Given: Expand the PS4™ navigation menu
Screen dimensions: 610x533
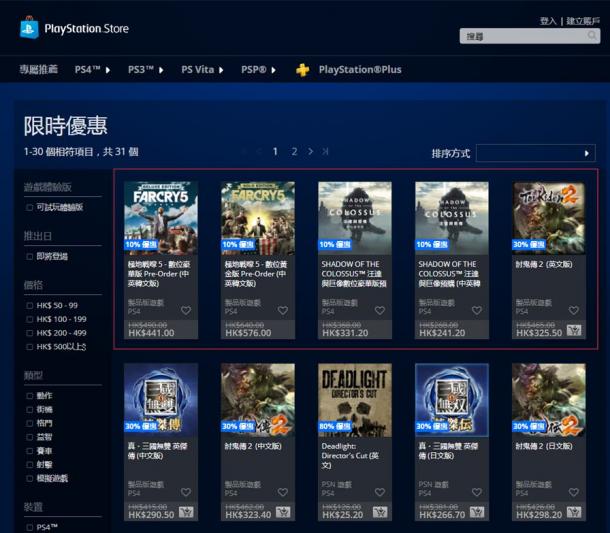Looking at the screenshot, I should click(93, 70).
